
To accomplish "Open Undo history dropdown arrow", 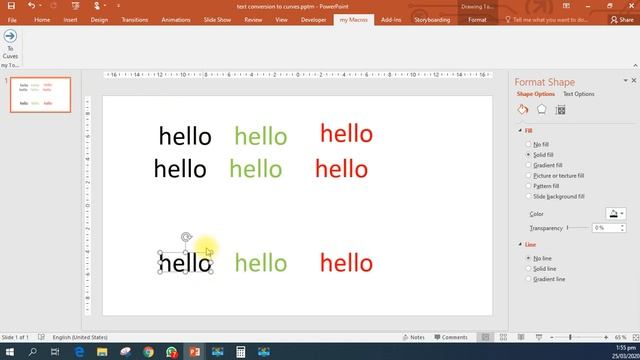I will (x=40, y=6).
